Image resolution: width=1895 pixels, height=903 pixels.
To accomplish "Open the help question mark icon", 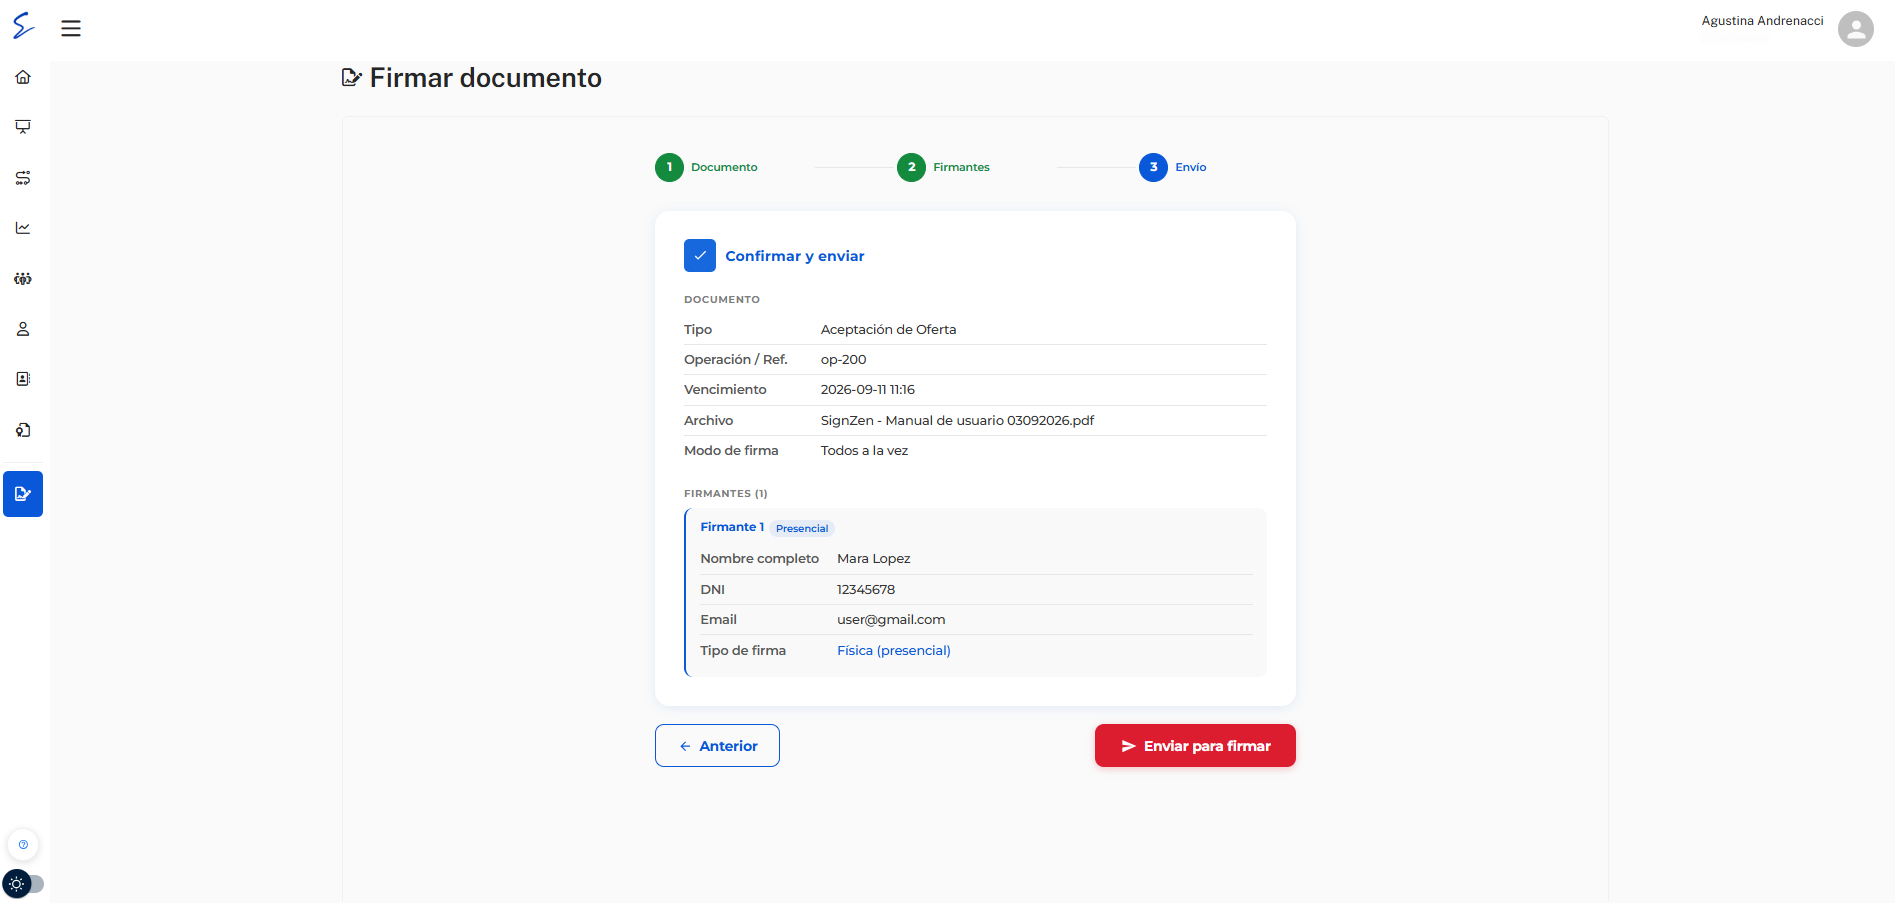I will (x=23, y=845).
